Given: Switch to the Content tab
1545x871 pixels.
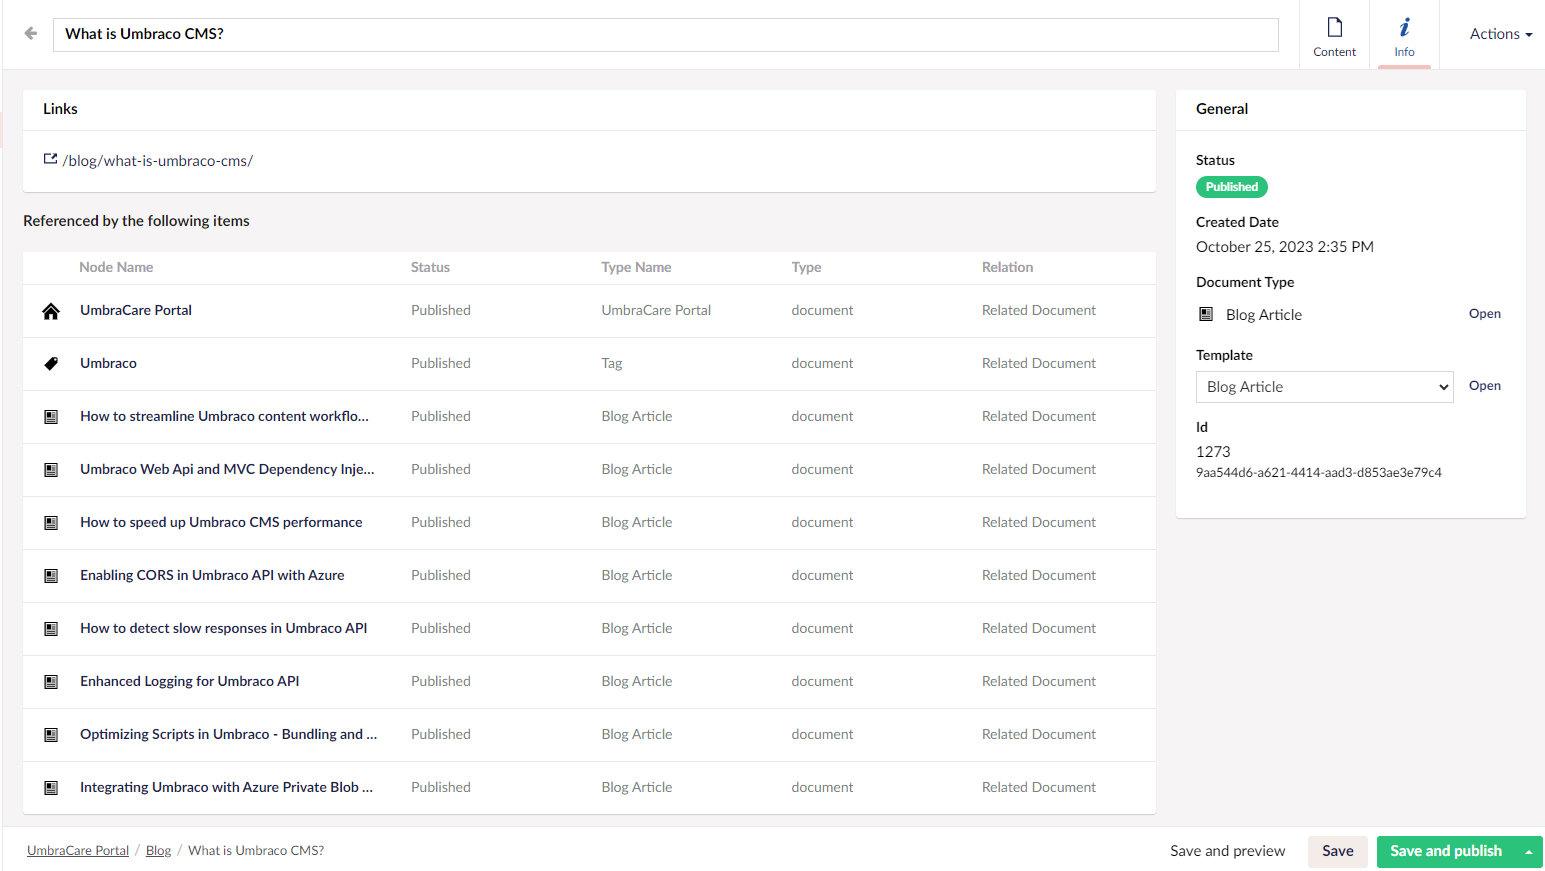Looking at the screenshot, I should 1334,35.
